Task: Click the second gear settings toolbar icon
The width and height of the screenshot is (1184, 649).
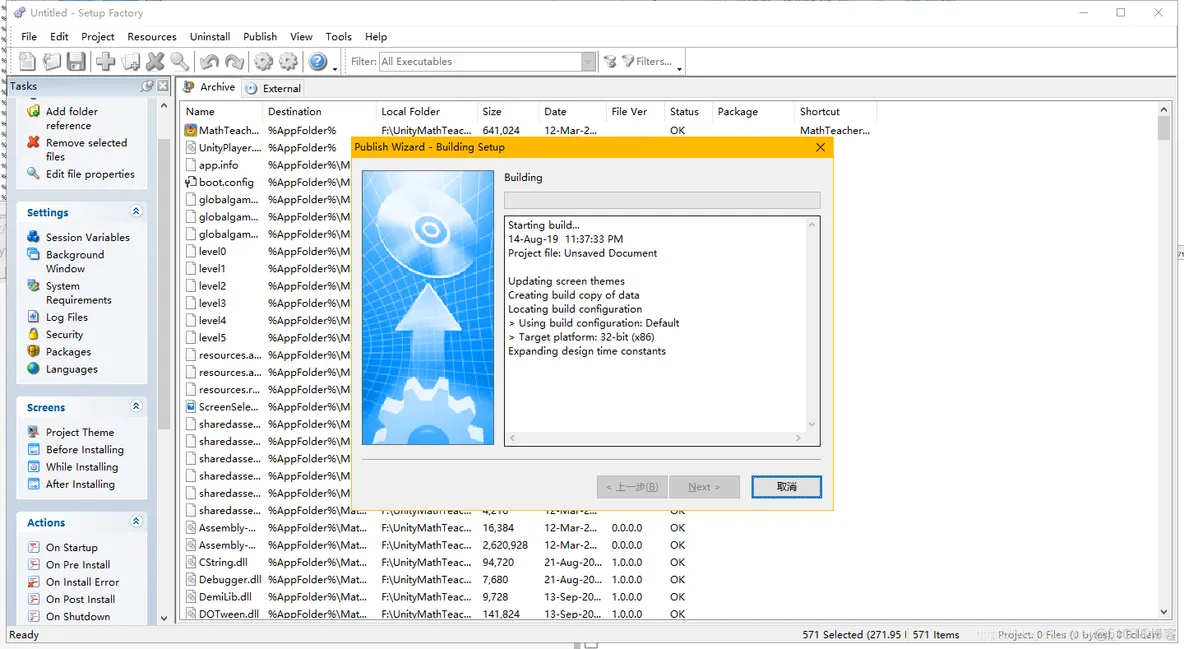Action: pos(288,62)
